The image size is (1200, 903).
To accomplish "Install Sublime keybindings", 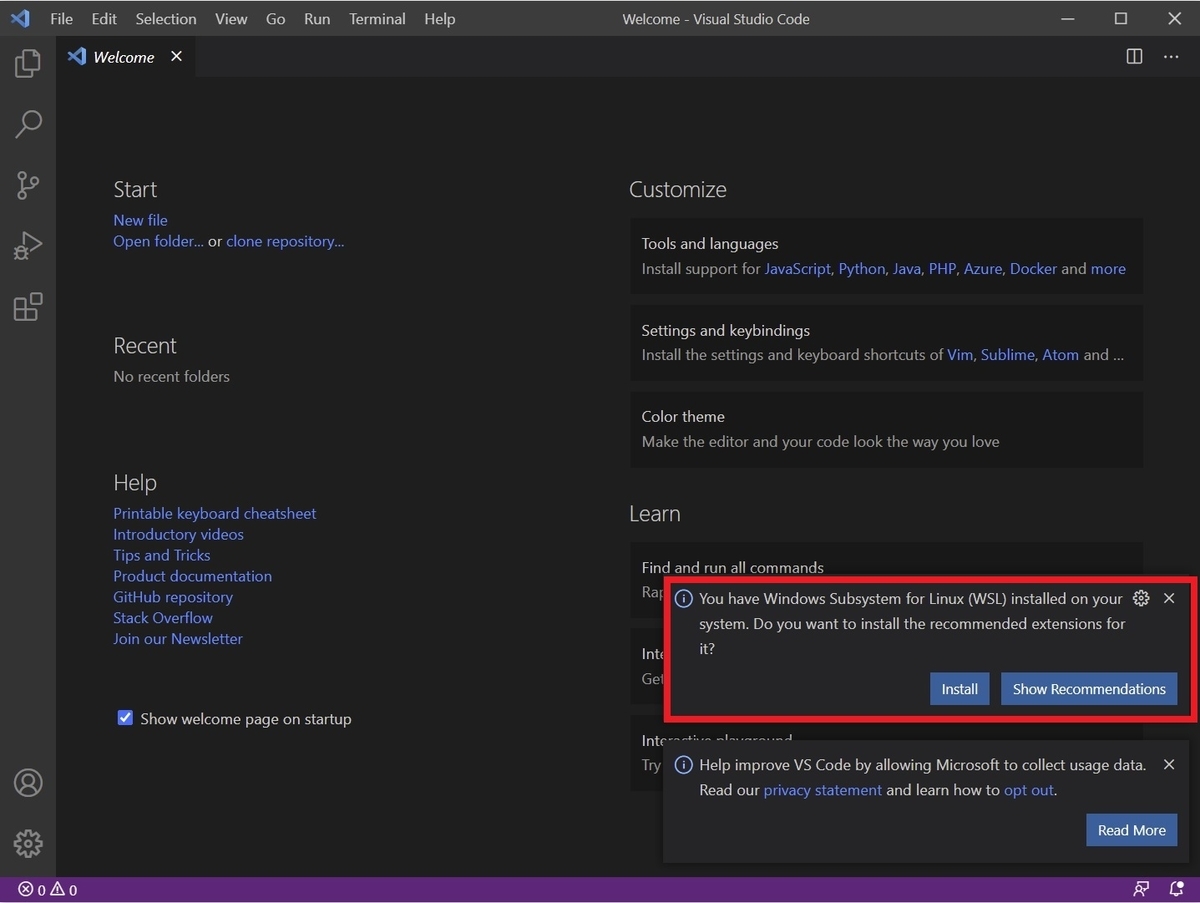I will (x=1007, y=355).
